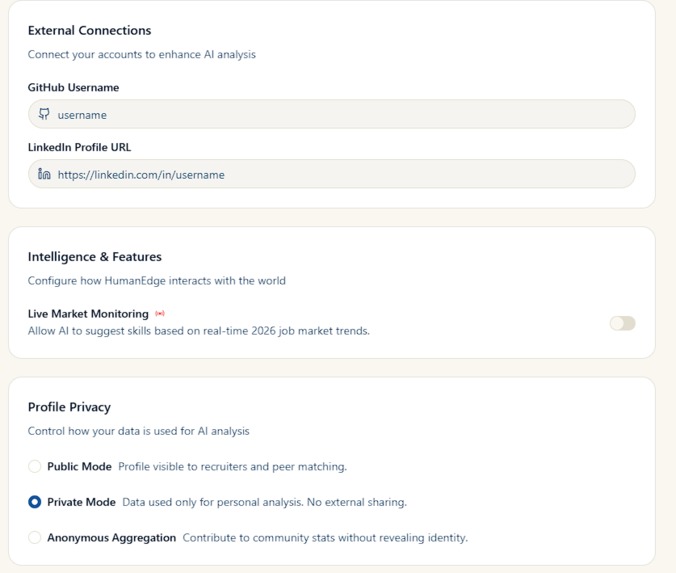Click the Profile Privacy heading
The width and height of the screenshot is (676, 573).
click(x=69, y=407)
